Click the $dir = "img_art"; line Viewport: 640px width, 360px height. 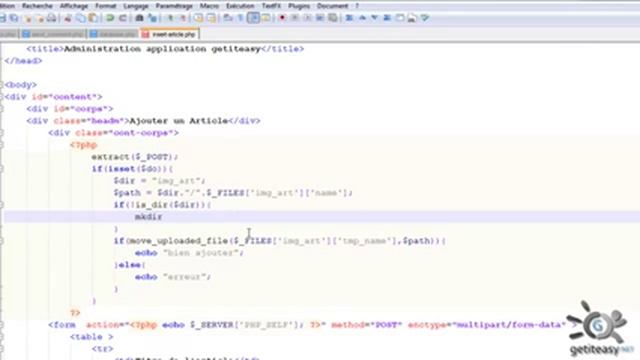159,181
